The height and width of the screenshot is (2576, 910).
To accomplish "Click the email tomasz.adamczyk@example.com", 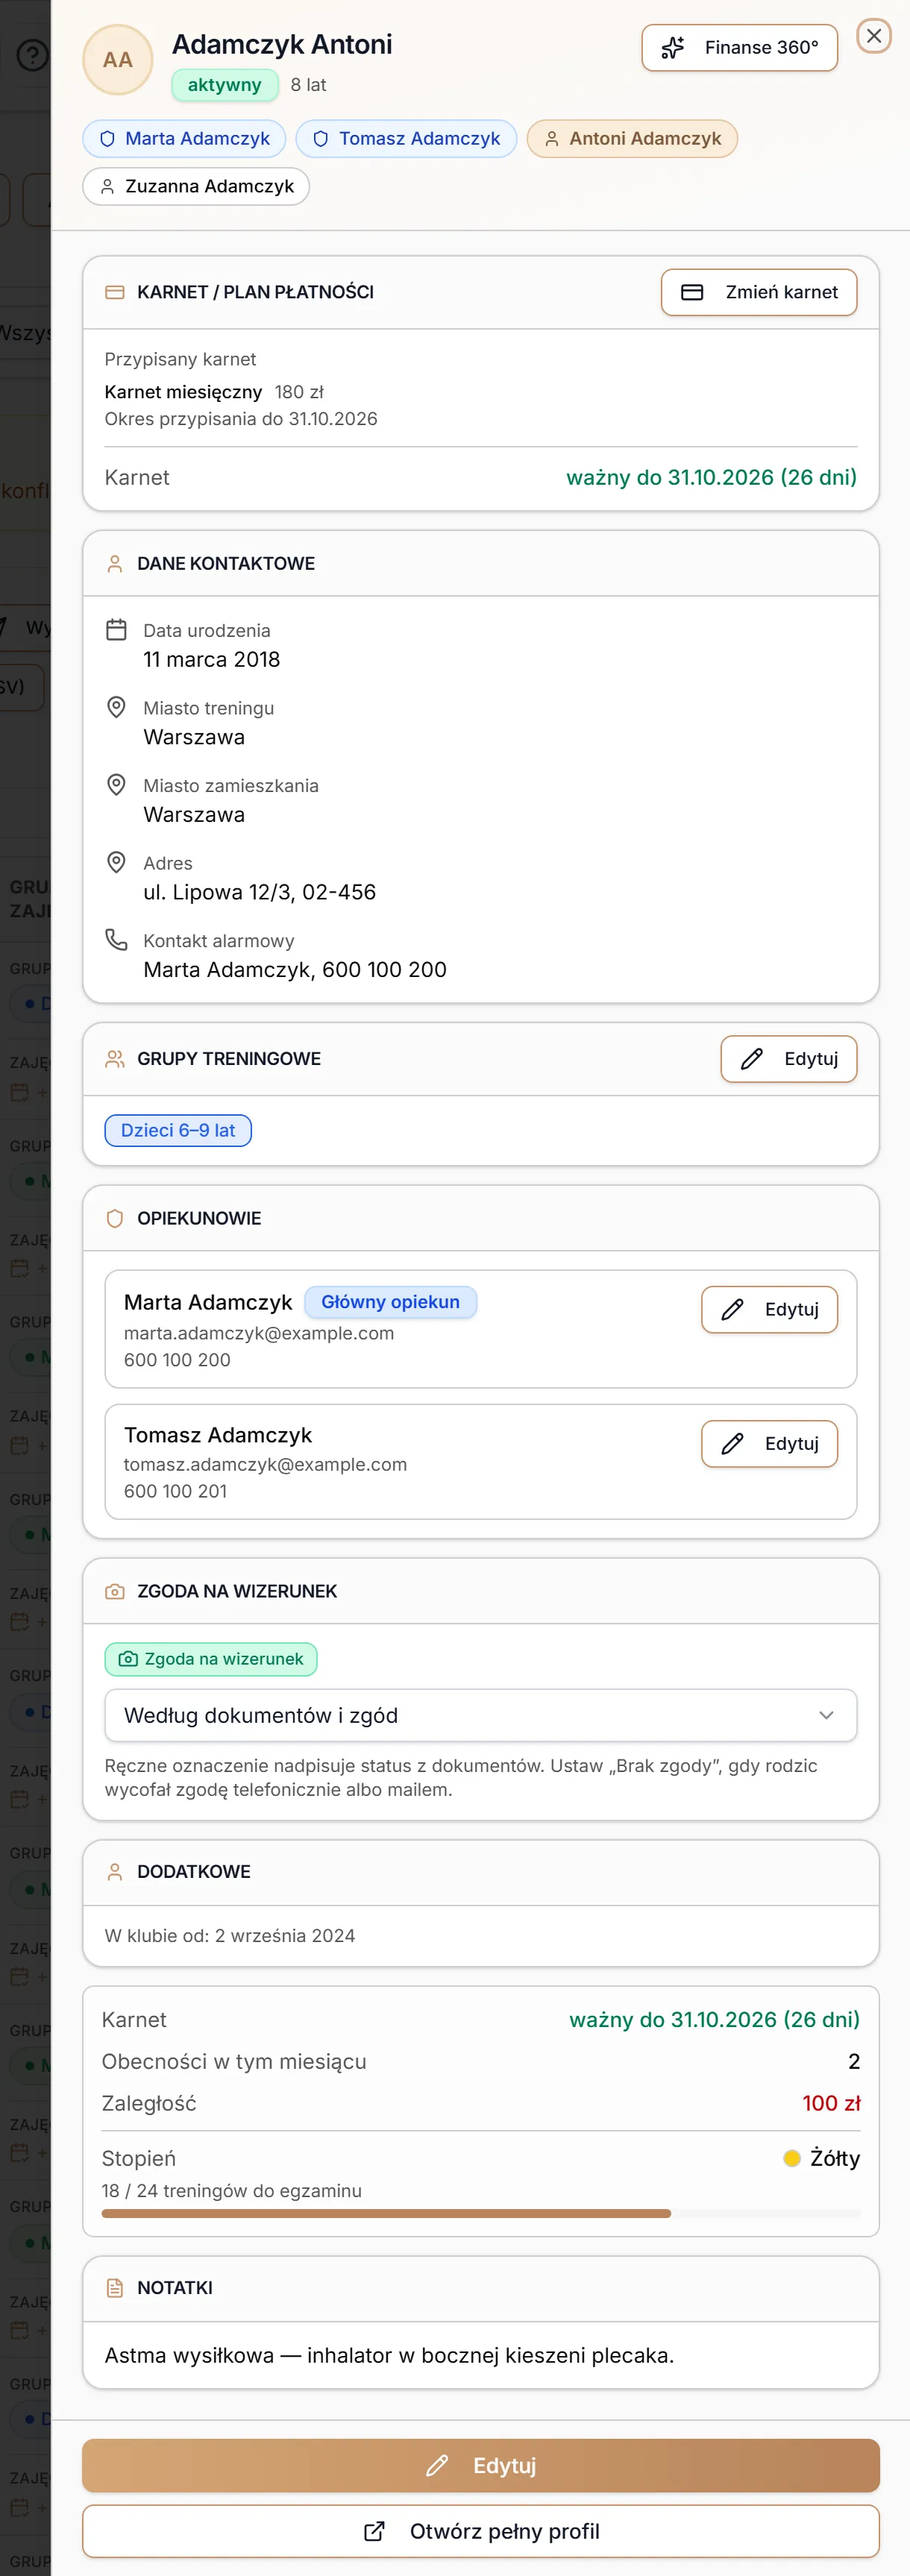I will click(x=266, y=1465).
